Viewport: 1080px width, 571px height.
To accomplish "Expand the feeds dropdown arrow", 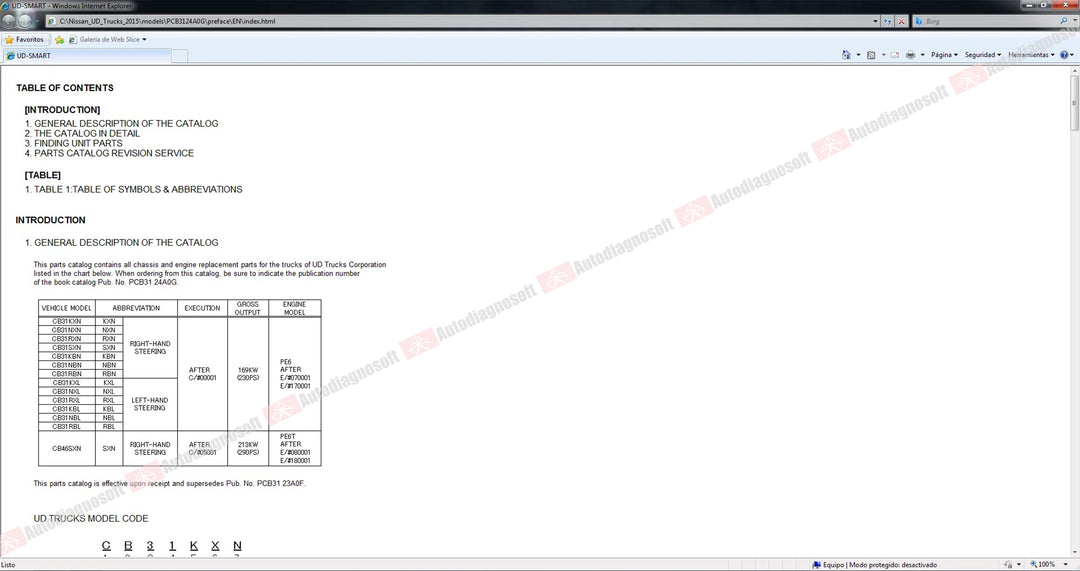I will pyautogui.click(x=883, y=54).
